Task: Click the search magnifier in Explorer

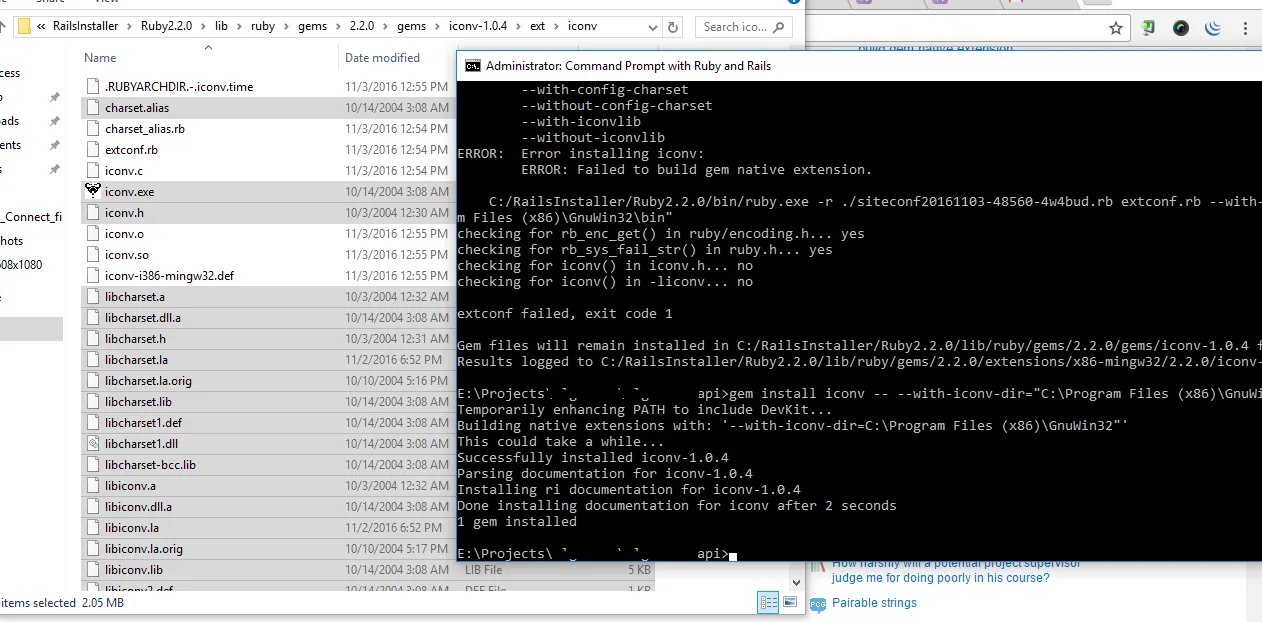Action: pyautogui.click(x=778, y=27)
